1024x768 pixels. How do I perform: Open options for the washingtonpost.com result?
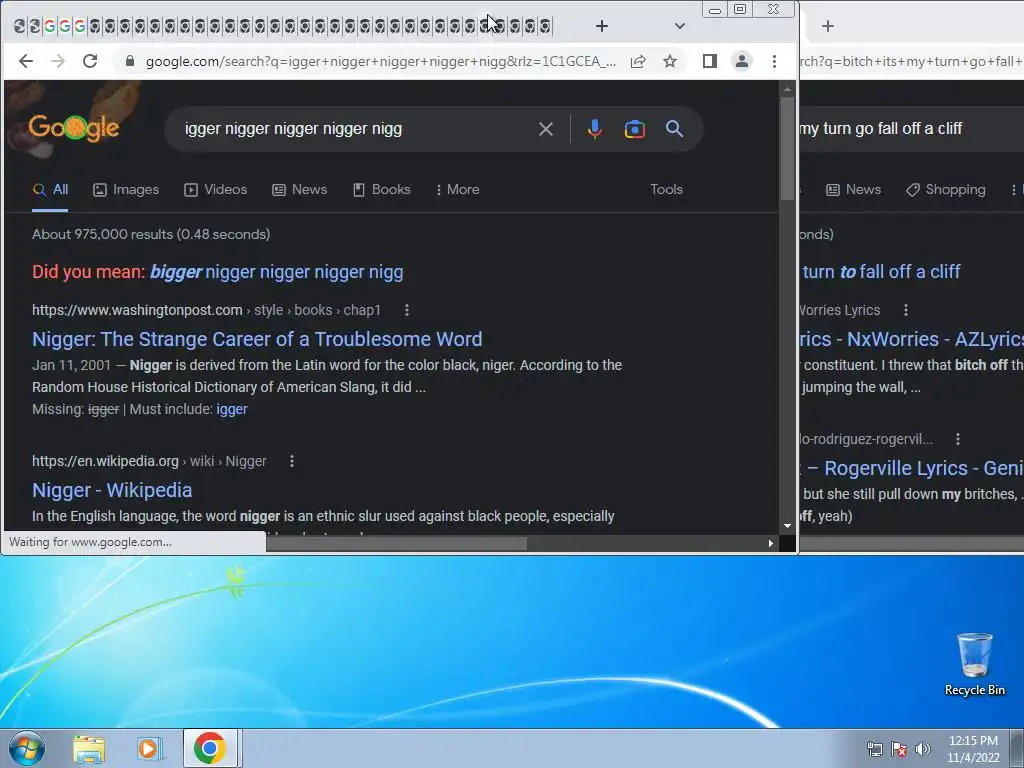(407, 310)
